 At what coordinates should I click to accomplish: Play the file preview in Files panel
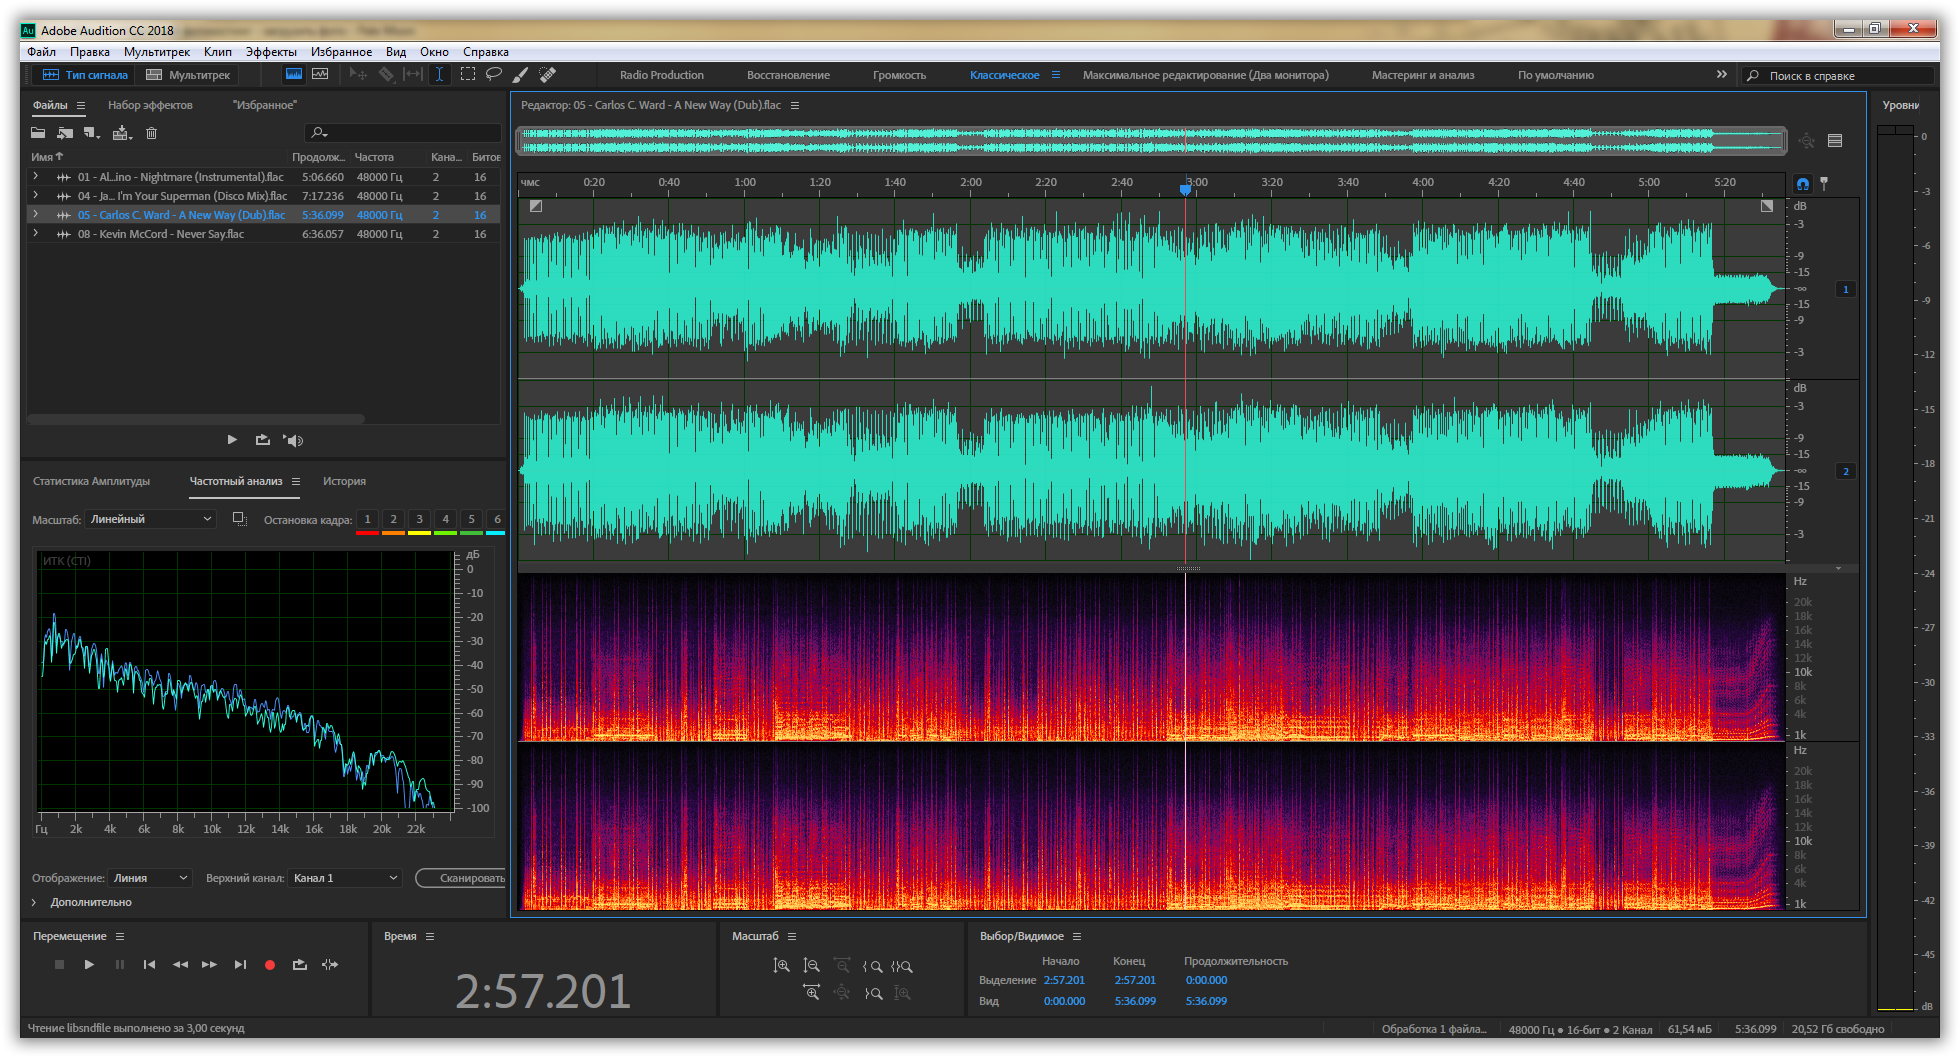[232, 440]
